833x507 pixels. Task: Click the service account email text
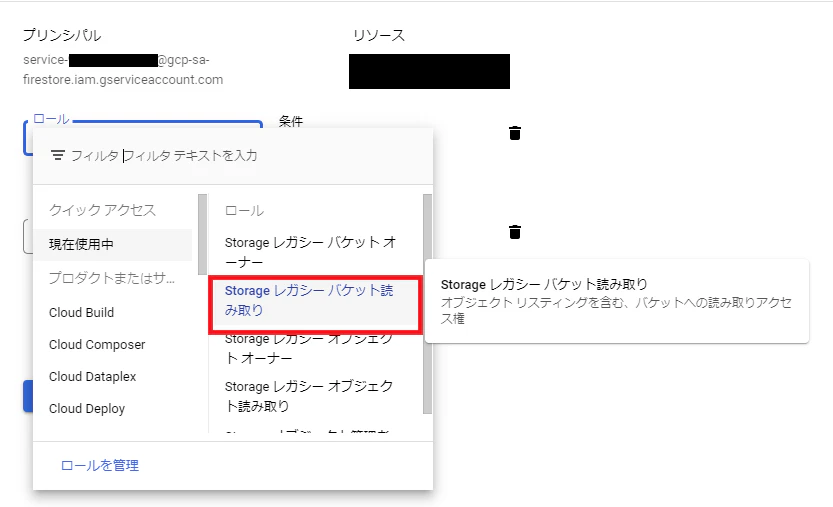[123, 70]
